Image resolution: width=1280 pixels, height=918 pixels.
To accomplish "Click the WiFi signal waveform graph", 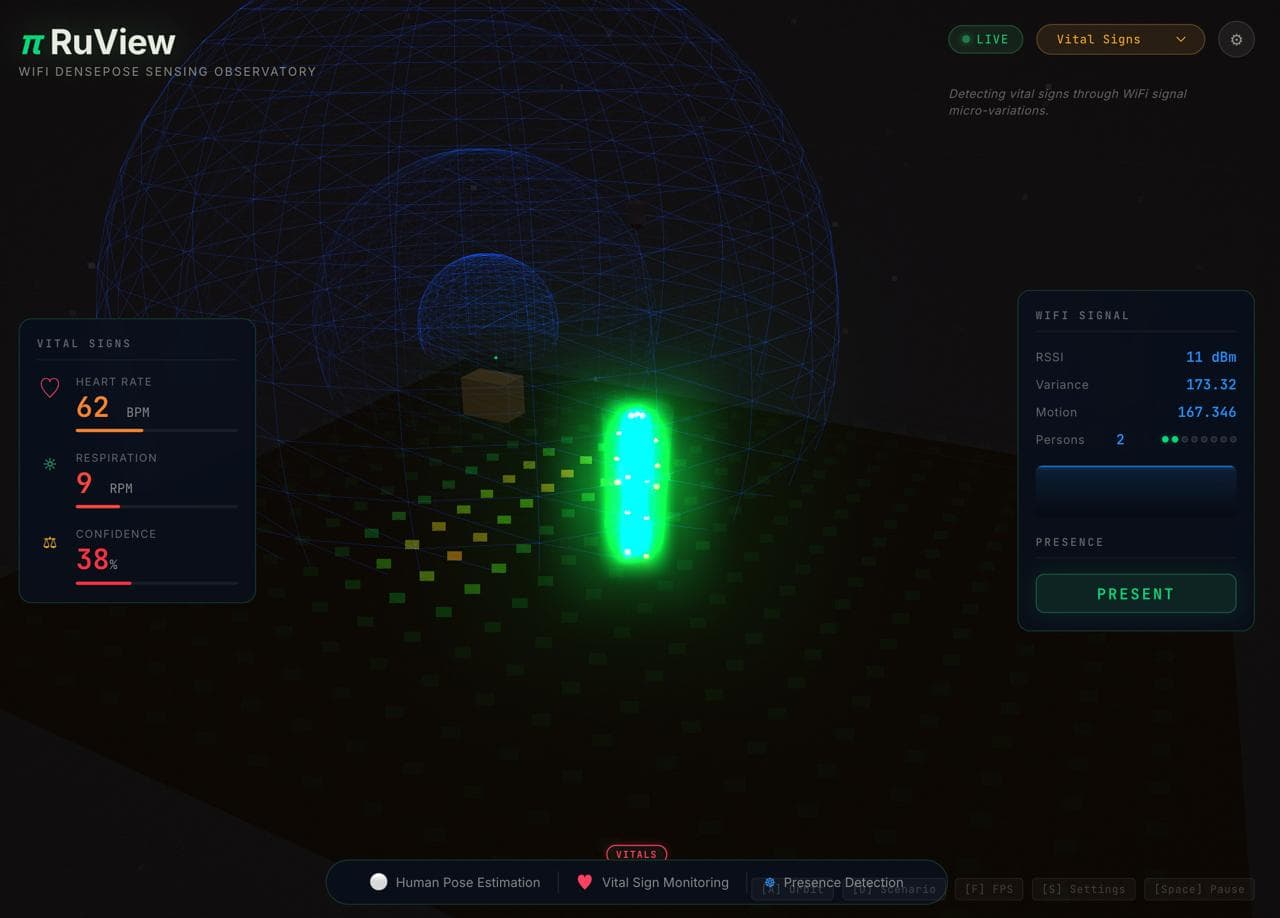I will pos(1136,489).
